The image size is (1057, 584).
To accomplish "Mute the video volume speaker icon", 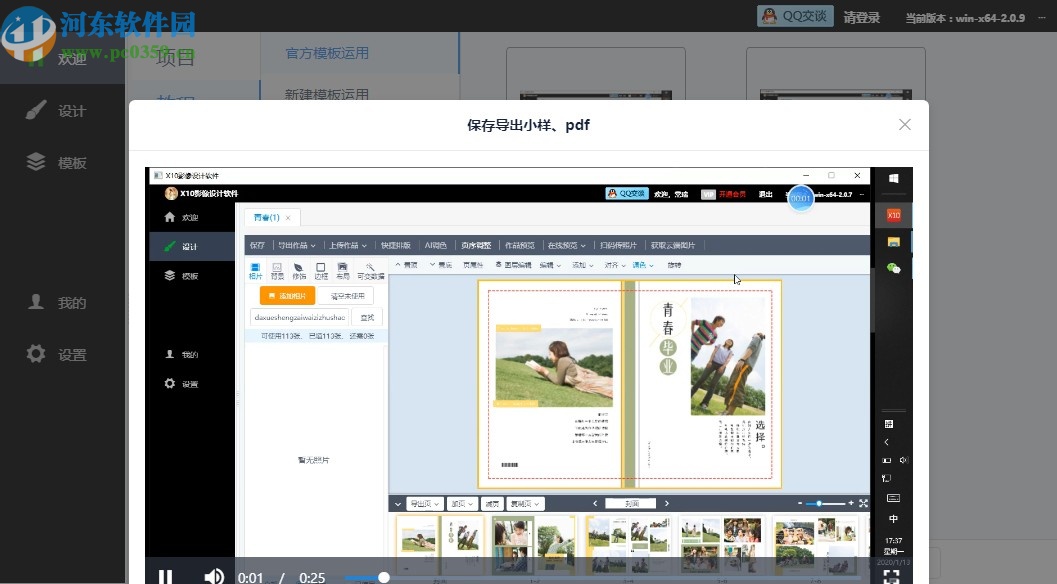I will 213,576.
